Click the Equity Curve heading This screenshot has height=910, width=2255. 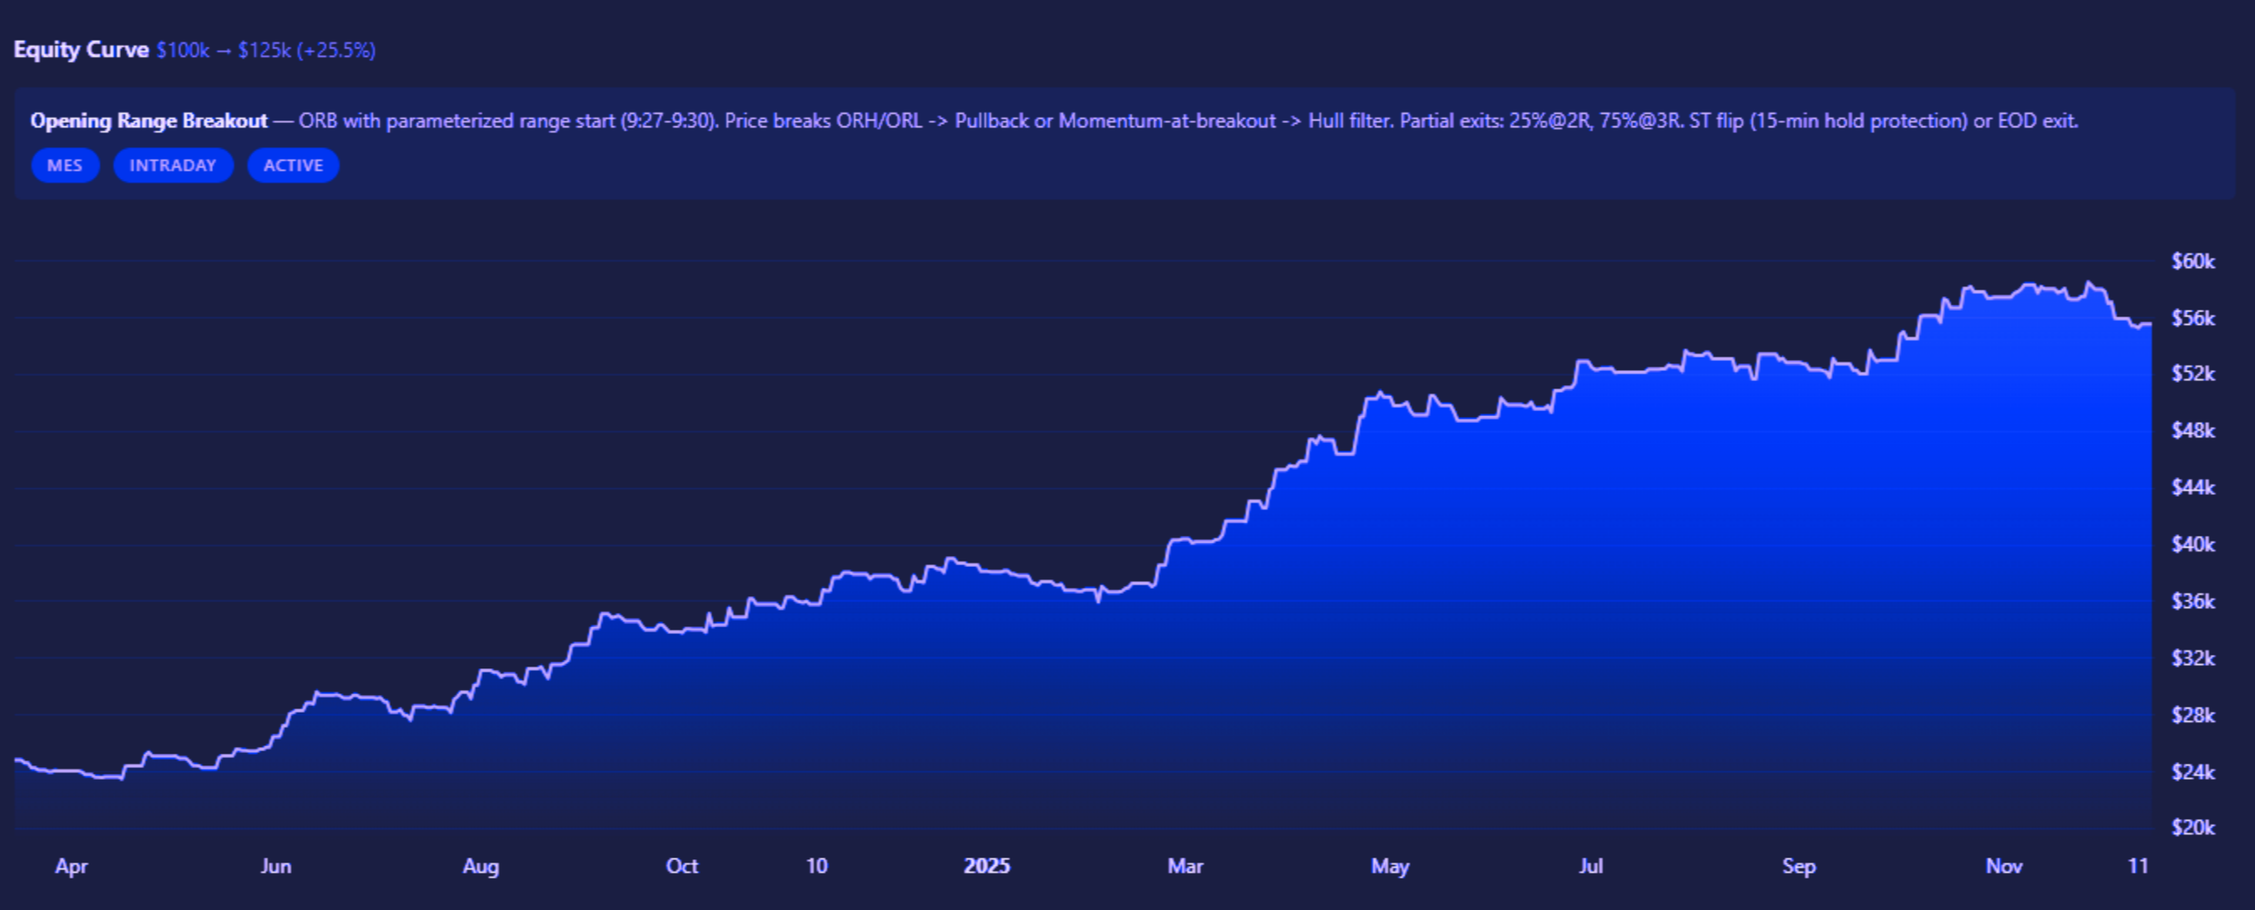(81, 49)
